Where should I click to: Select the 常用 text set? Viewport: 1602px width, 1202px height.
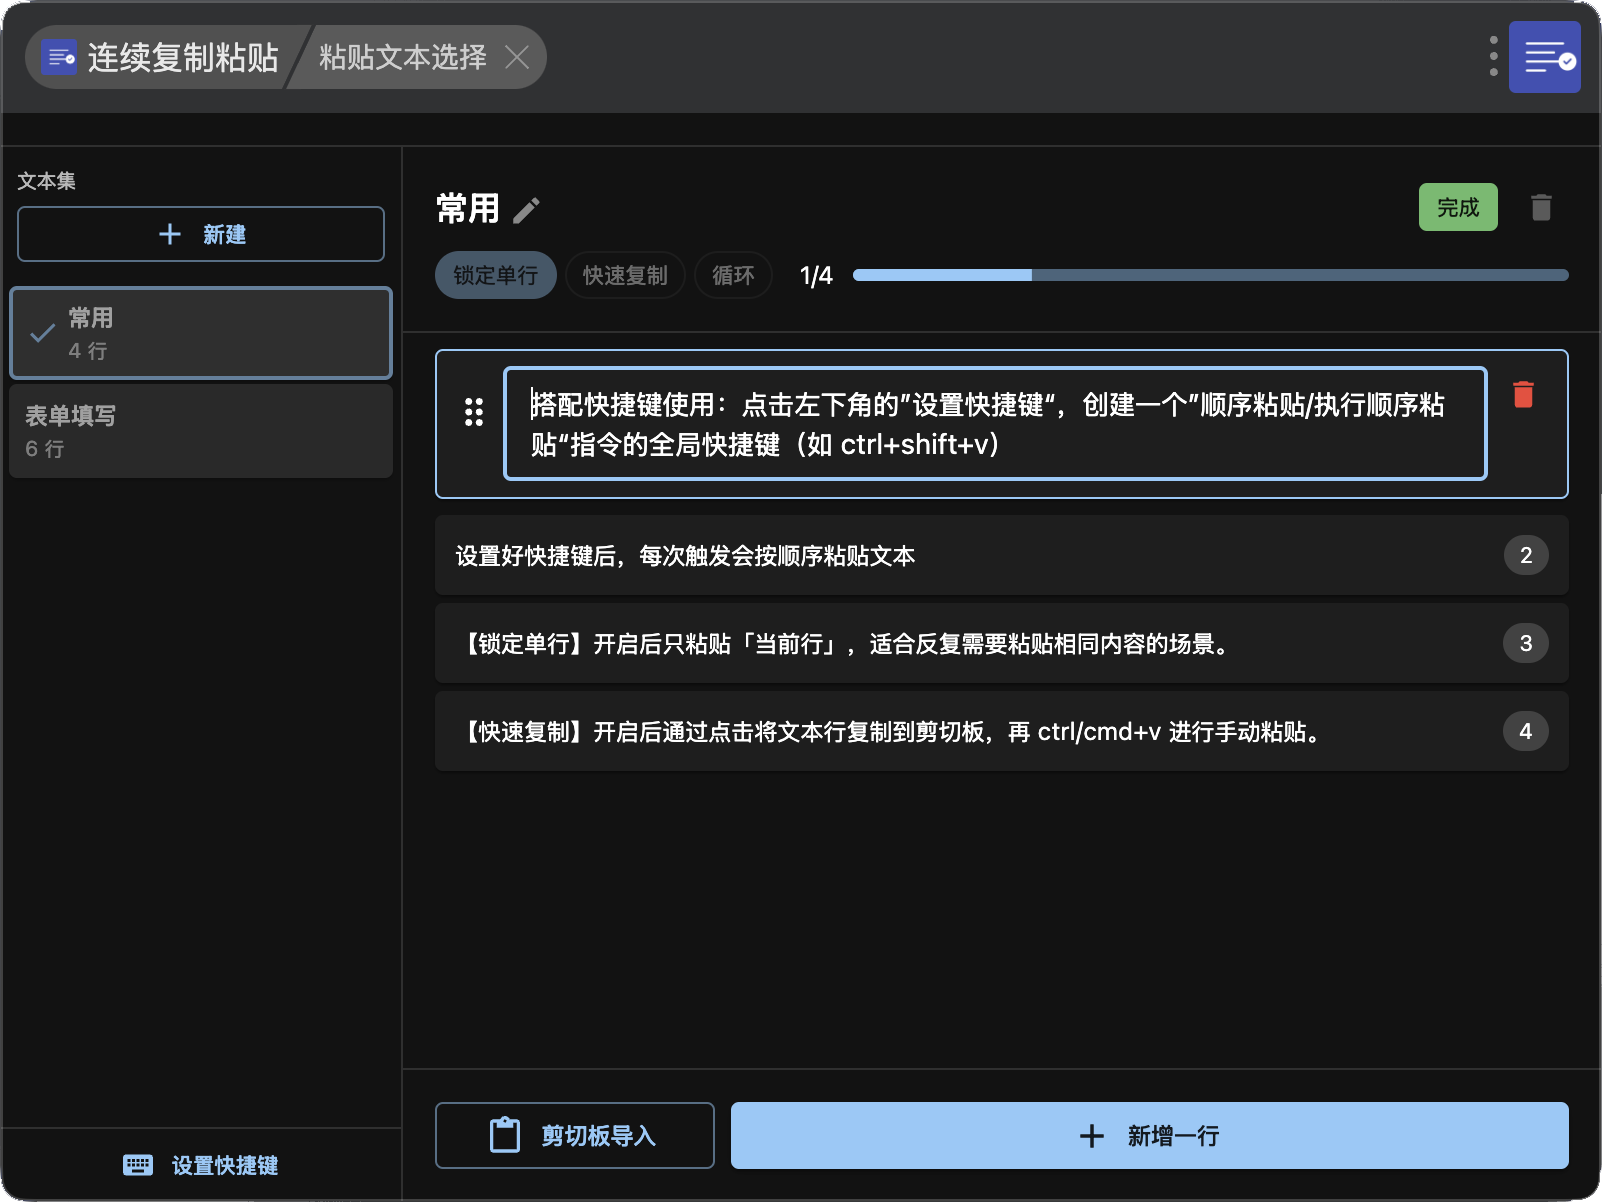pos(201,334)
